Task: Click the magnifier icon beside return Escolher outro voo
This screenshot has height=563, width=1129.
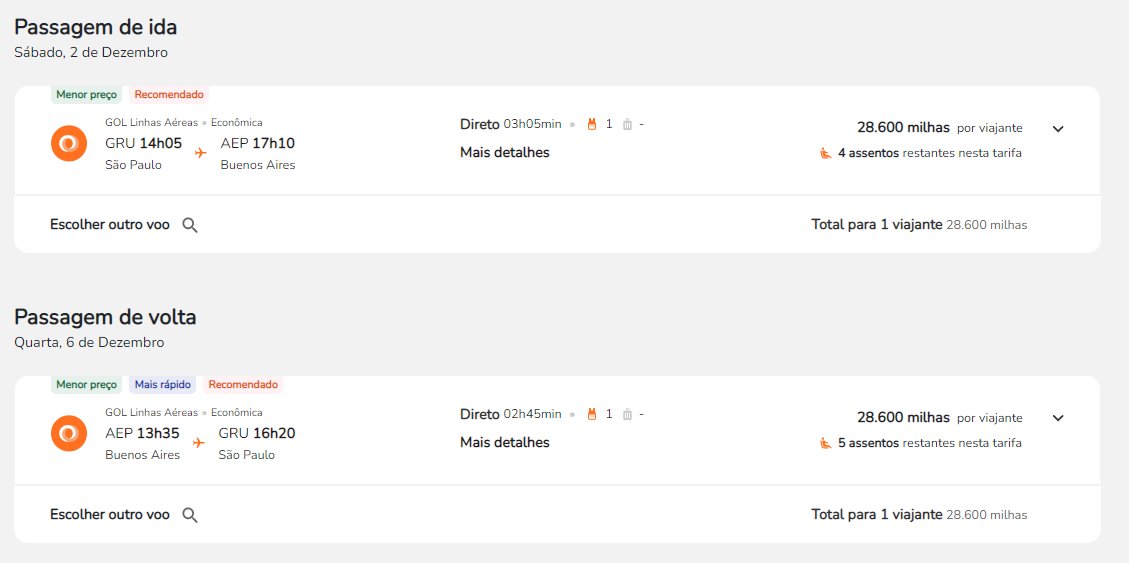Action: pyautogui.click(x=190, y=515)
